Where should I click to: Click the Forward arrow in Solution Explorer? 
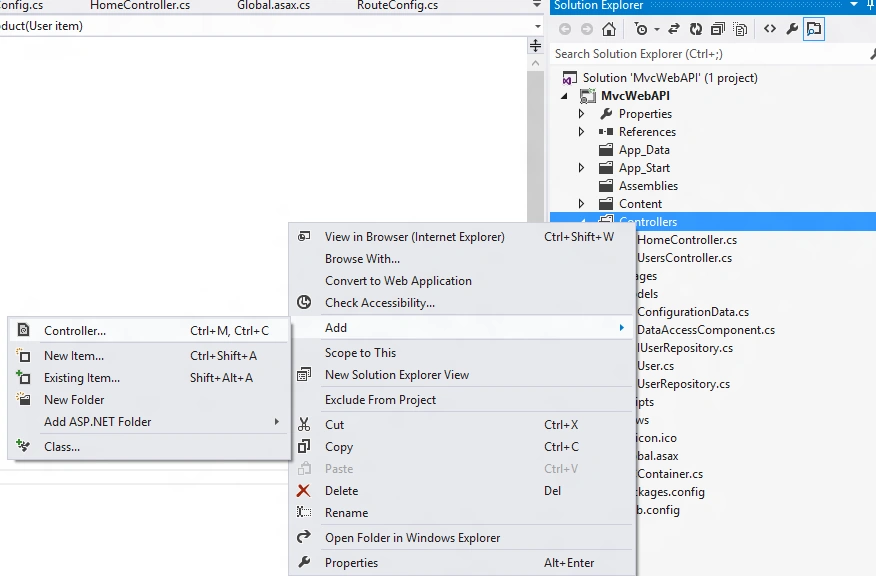point(587,29)
